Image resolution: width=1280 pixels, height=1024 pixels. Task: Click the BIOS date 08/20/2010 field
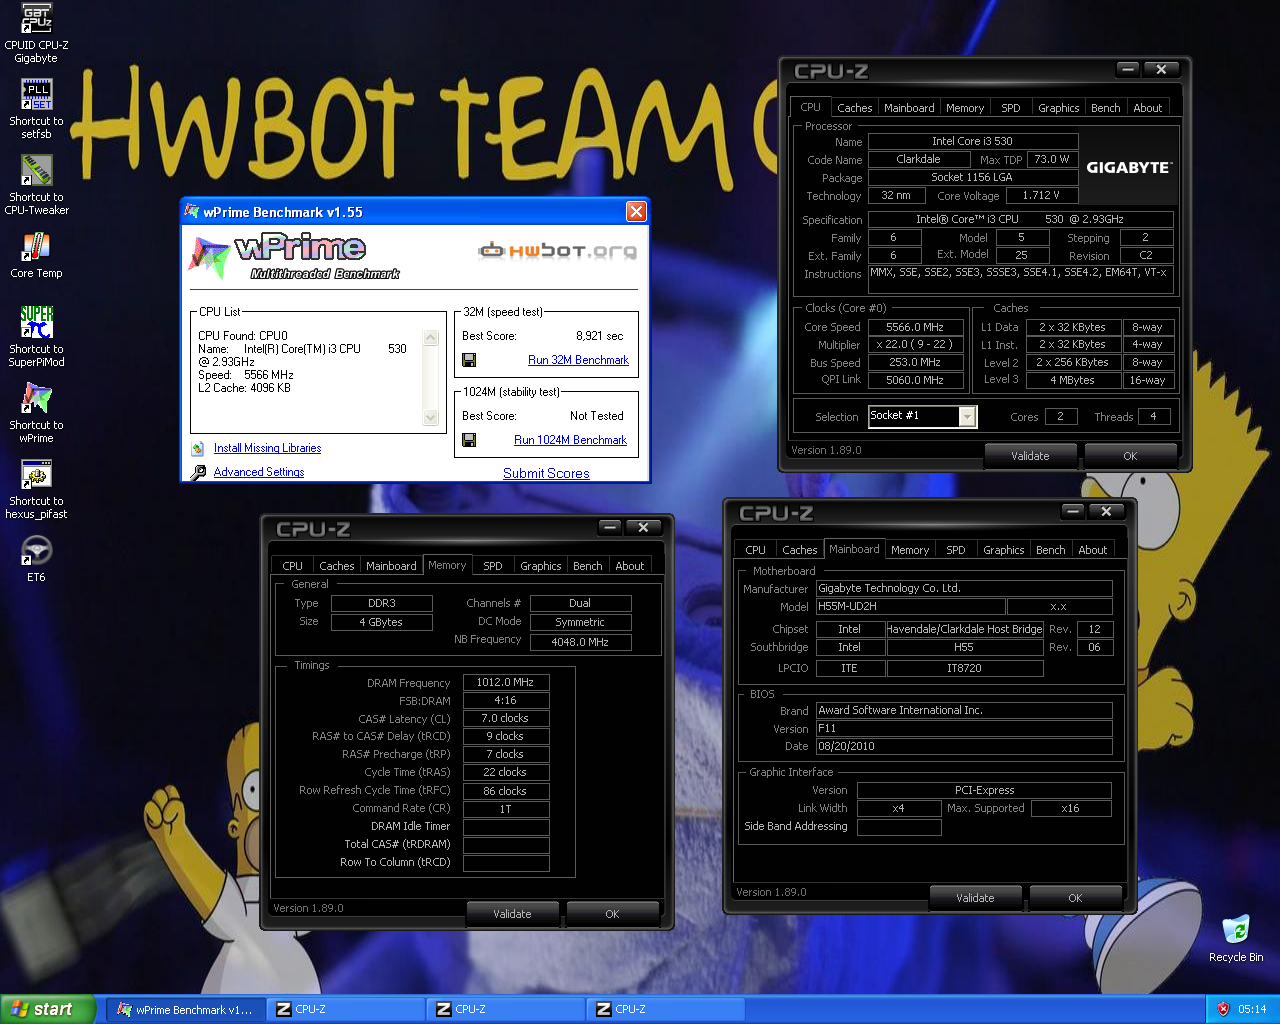click(964, 746)
